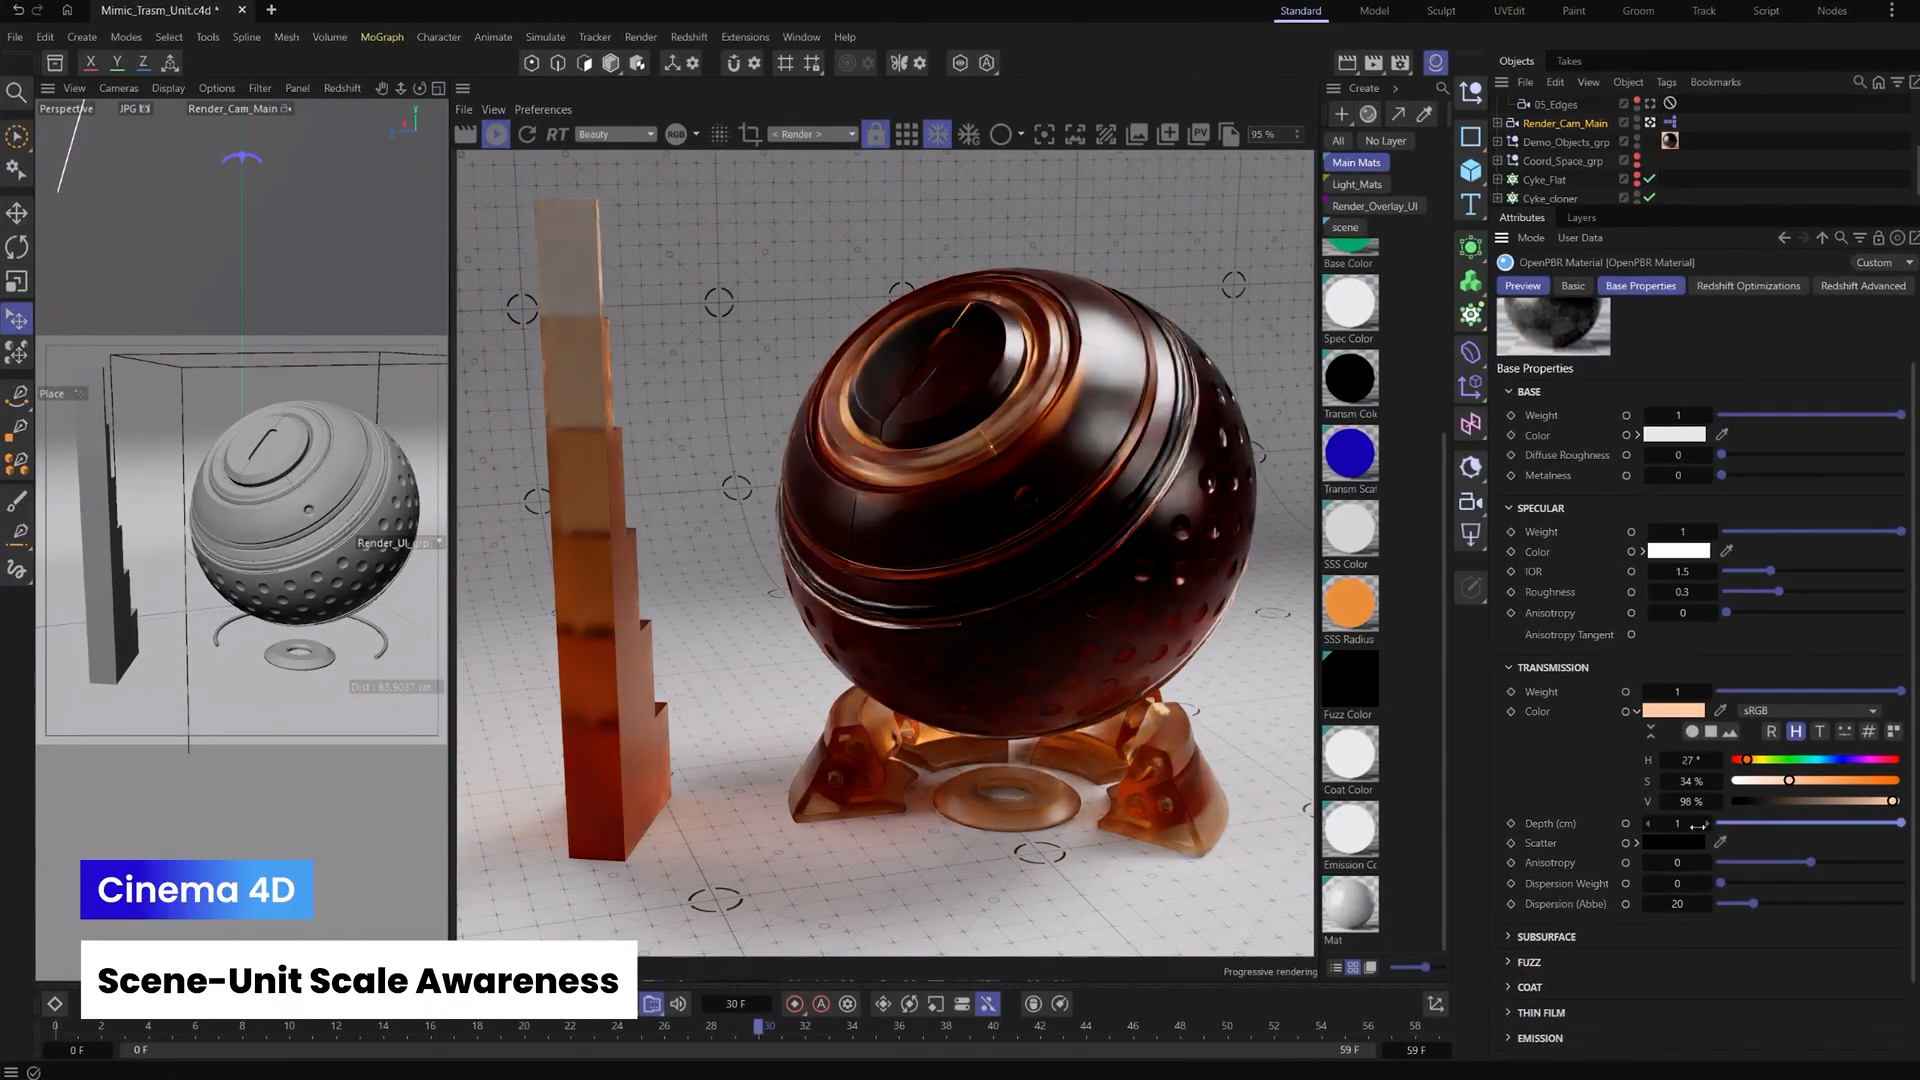Click the Live Selection tool icon
1920x1080 pixels.
(17, 136)
